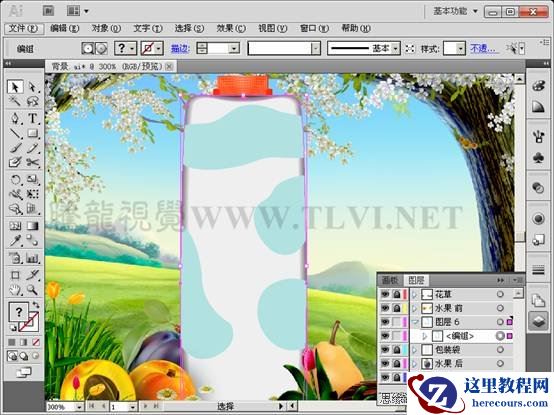Open the 对象(O) menu
The image size is (554, 415).
tap(106, 28)
